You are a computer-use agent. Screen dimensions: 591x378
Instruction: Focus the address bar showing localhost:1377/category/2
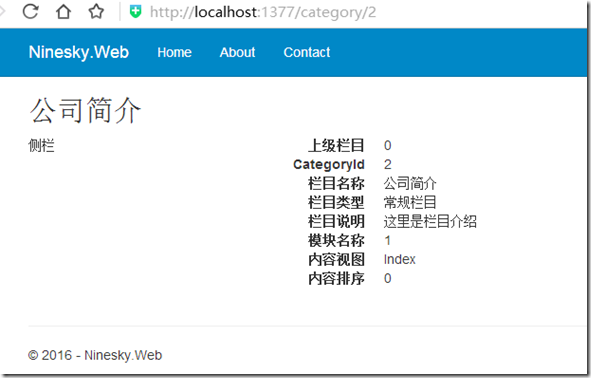click(263, 12)
